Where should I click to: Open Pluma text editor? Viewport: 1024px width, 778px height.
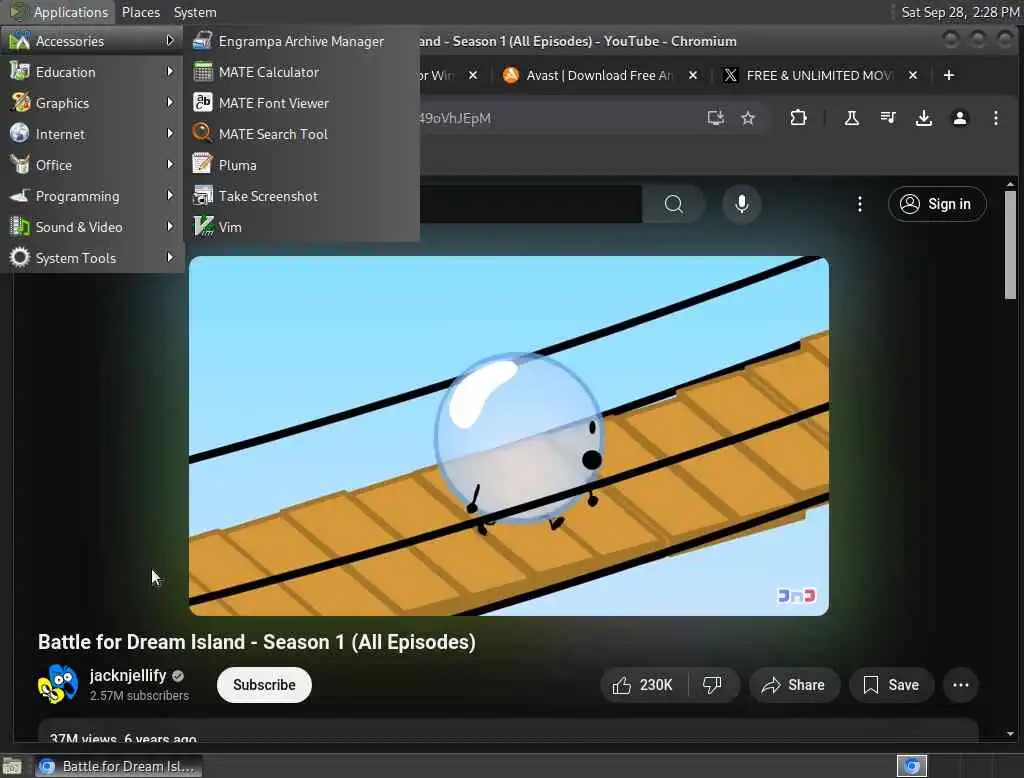coord(302,165)
